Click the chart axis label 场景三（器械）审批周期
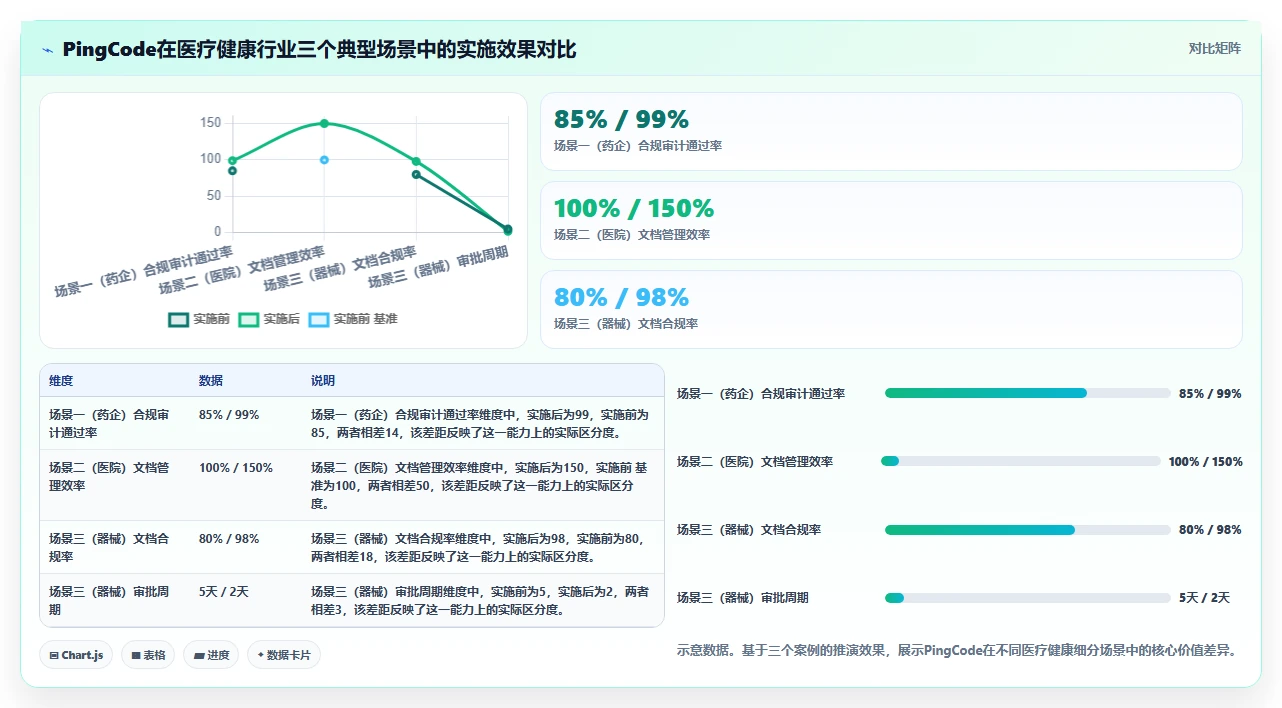1282x708 pixels. pyautogui.click(x=438, y=267)
